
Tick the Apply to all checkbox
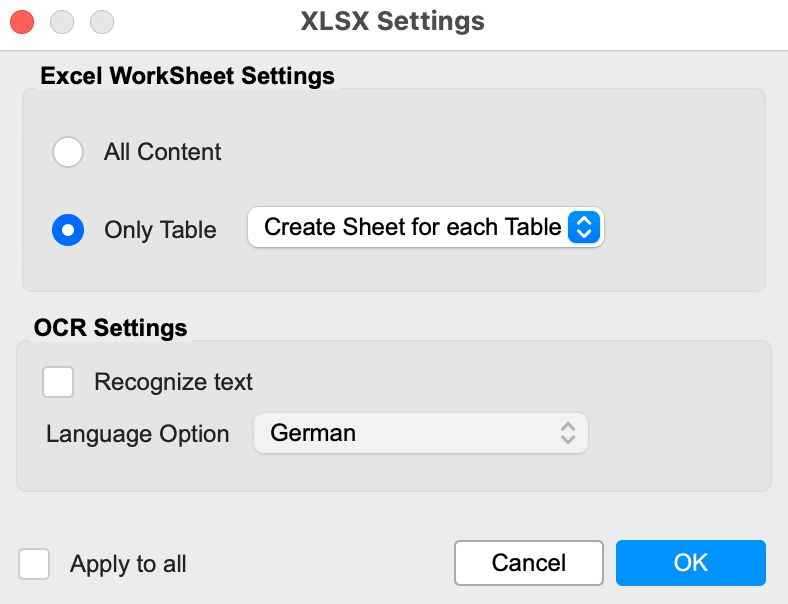34,564
